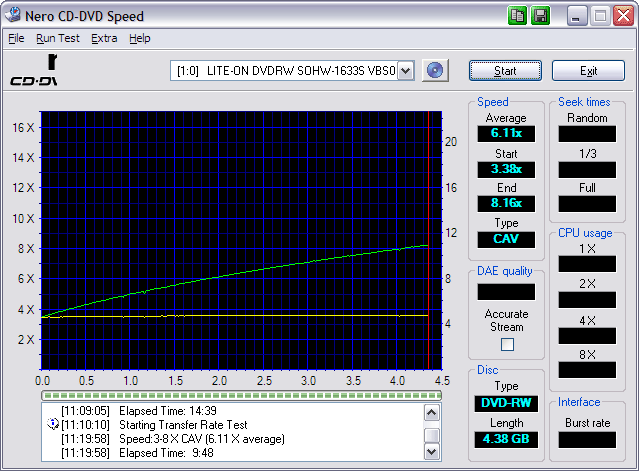Image resolution: width=639 pixels, height=471 pixels.
Task: Click the log line Elapsed Time: 9:48
Action: click(x=137, y=453)
